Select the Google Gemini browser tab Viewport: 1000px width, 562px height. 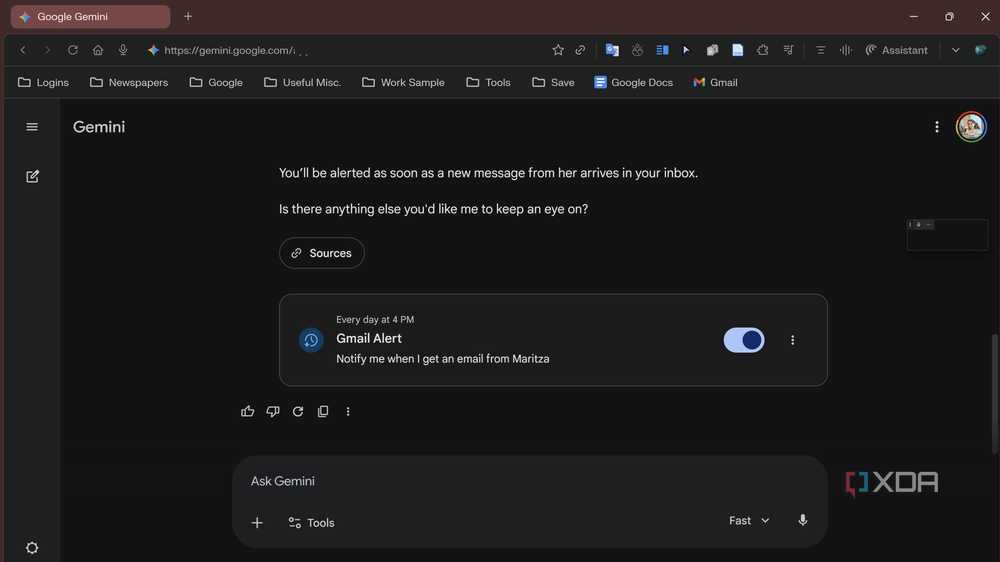pos(91,17)
